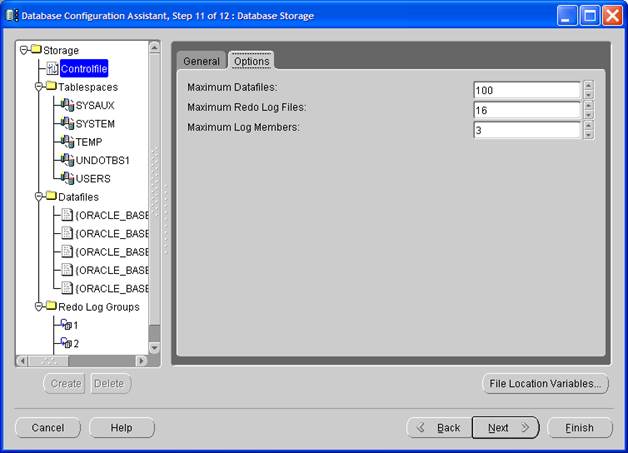
Task: Decrease Maximum Redo Log Files value
Action: 588,115
